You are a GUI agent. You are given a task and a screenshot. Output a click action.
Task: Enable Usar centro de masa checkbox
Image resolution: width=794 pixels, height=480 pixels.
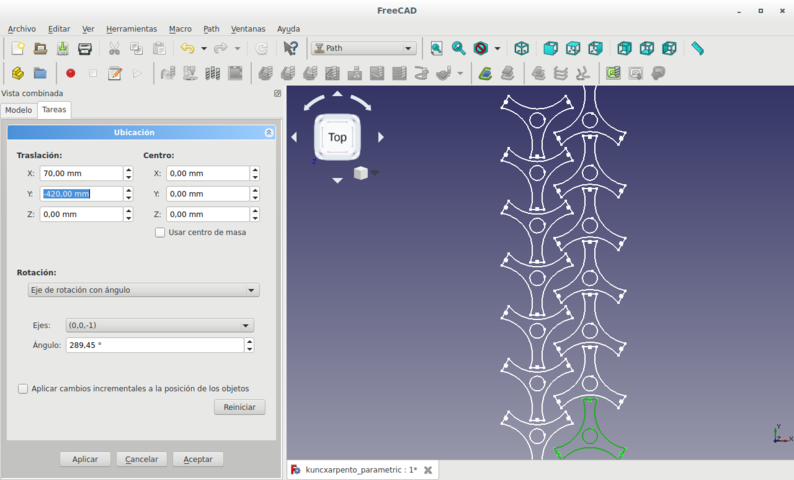(160, 232)
